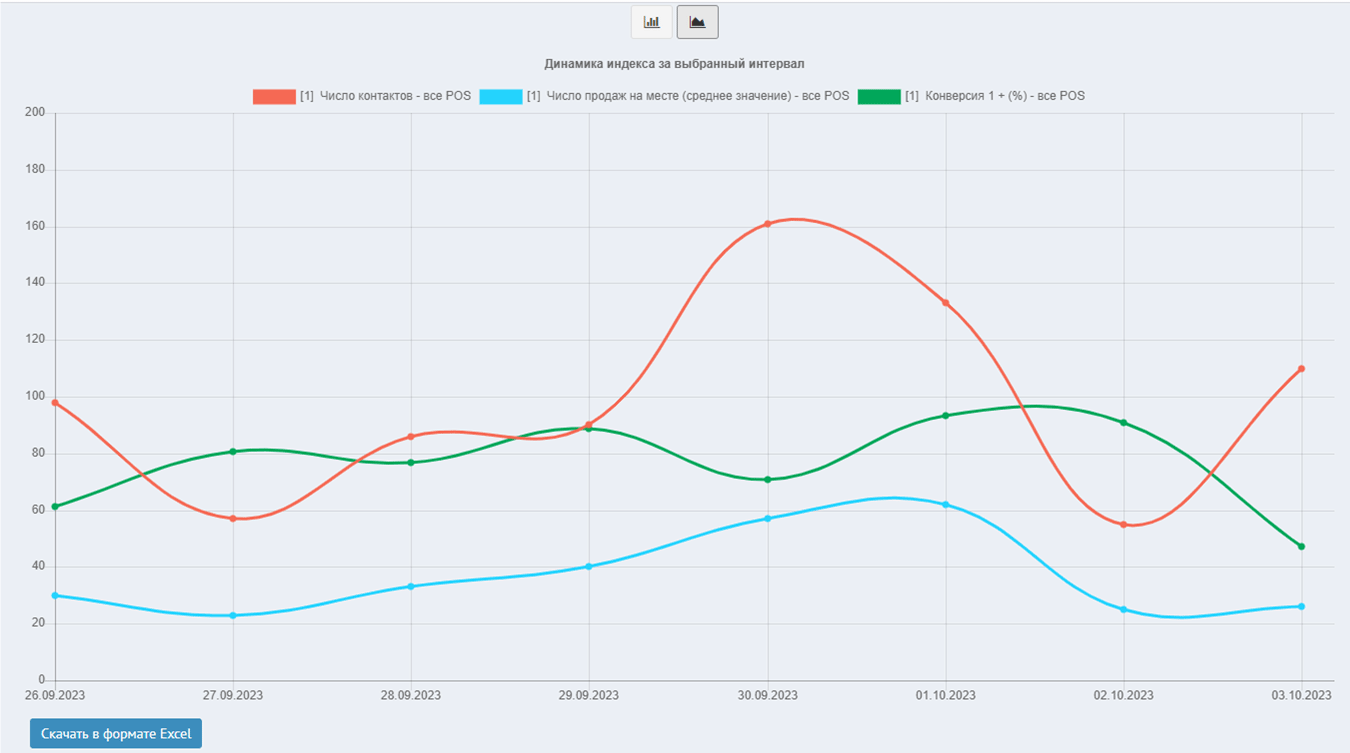
Task: Click green line point on 27.09.2023
Action: click(x=233, y=452)
